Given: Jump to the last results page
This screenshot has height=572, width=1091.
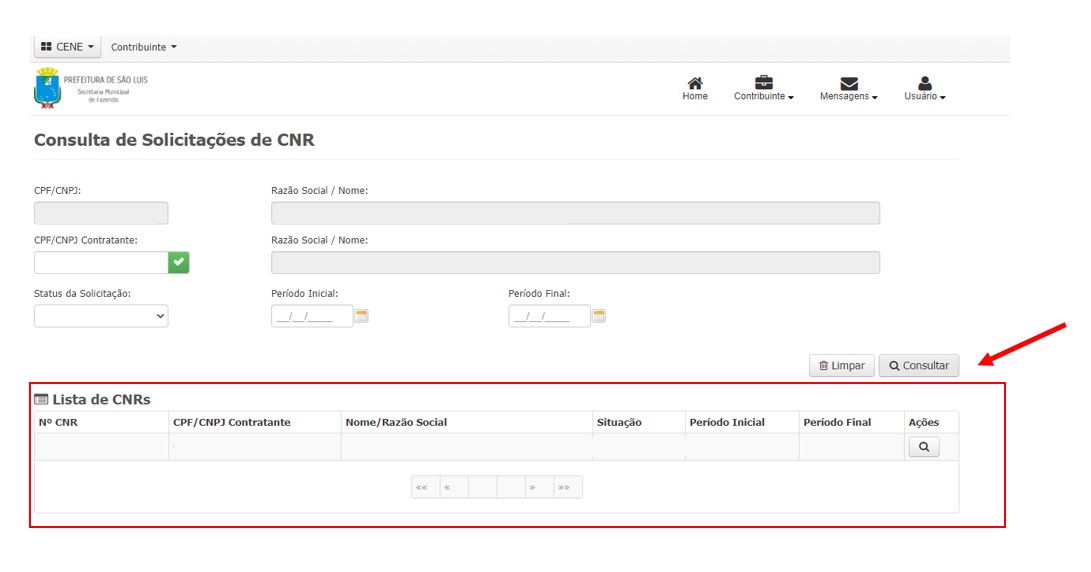Looking at the screenshot, I should click(x=566, y=487).
